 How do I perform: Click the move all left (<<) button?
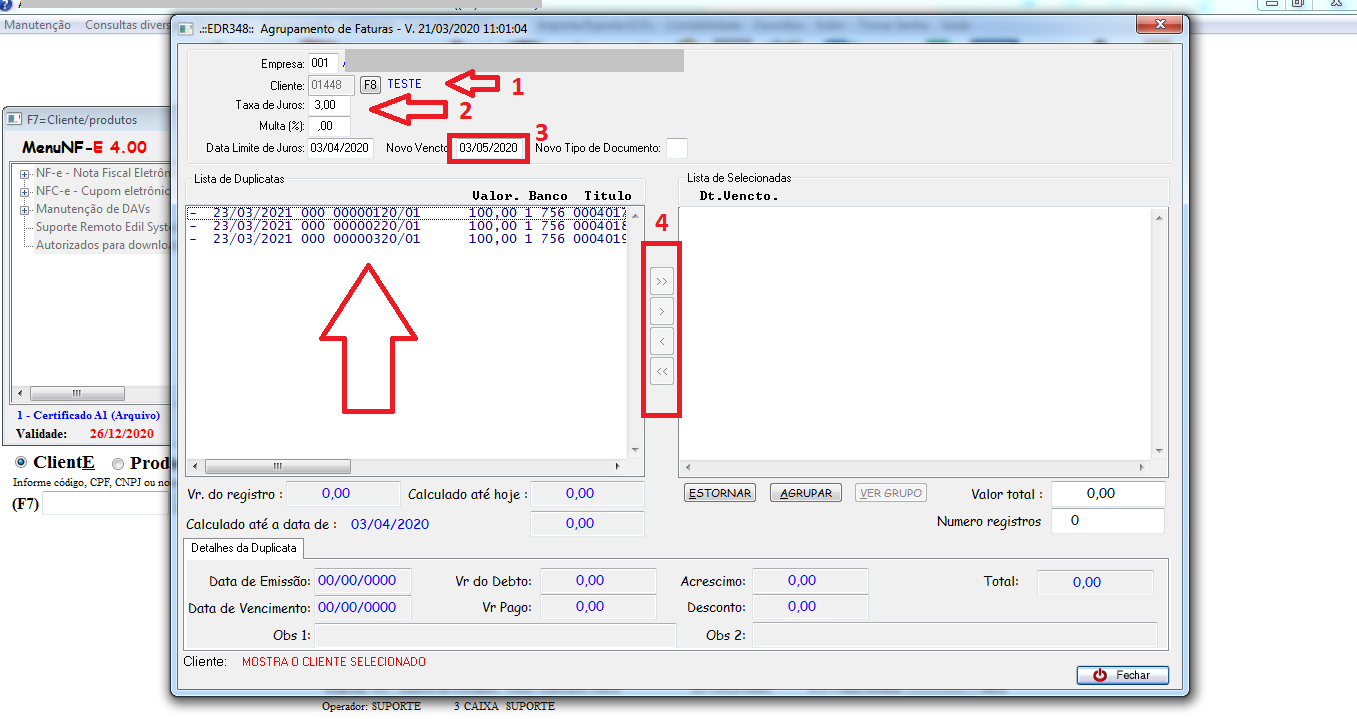[x=661, y=372]
